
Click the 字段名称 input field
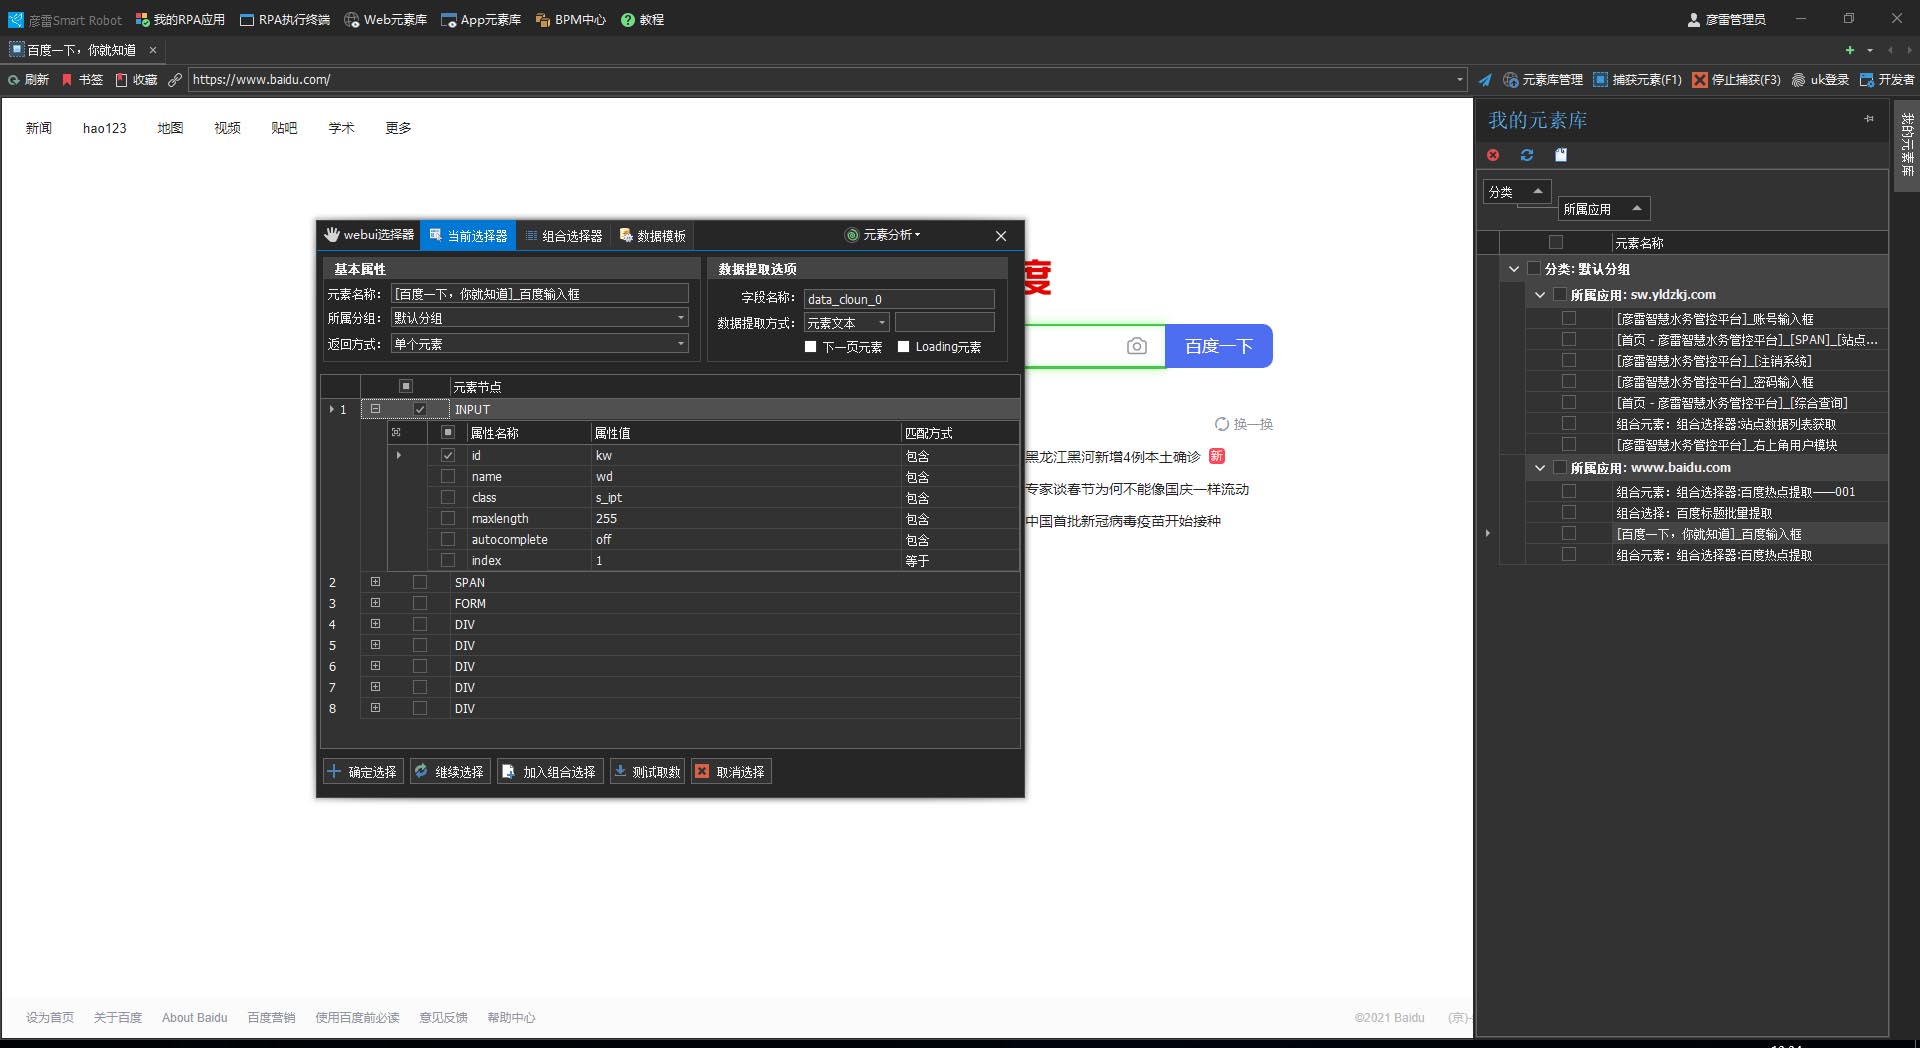(x=898, y=299)
